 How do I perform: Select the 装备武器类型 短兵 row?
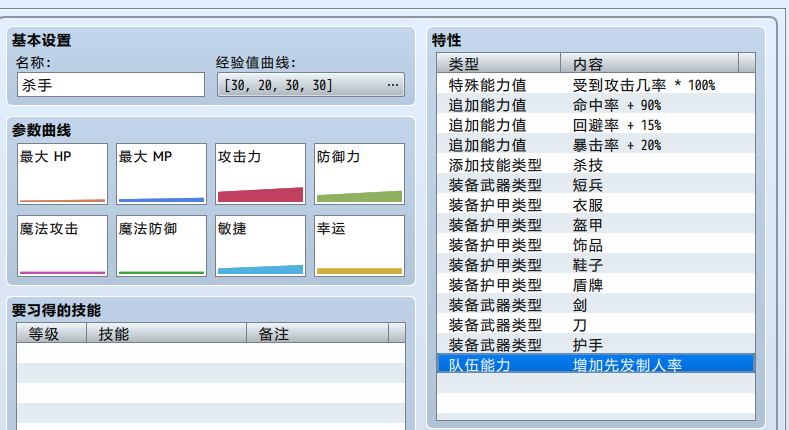pos(596,185)
